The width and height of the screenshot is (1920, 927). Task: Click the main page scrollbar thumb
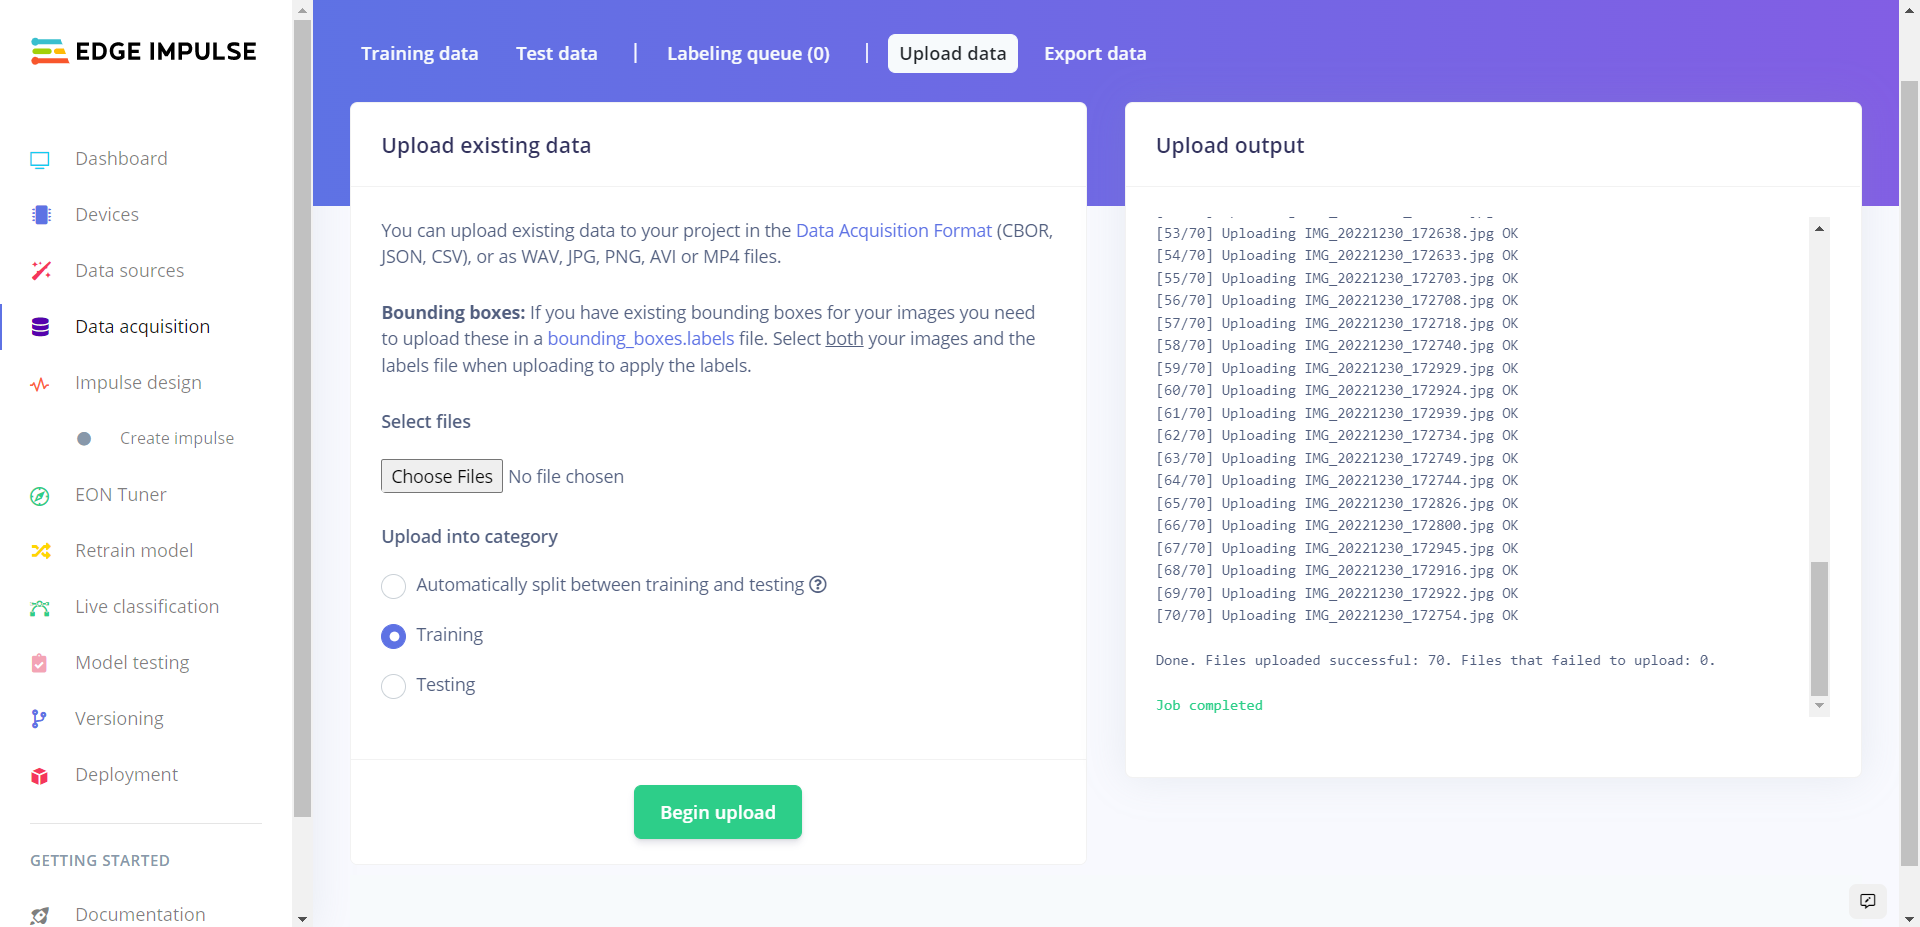1909,474
